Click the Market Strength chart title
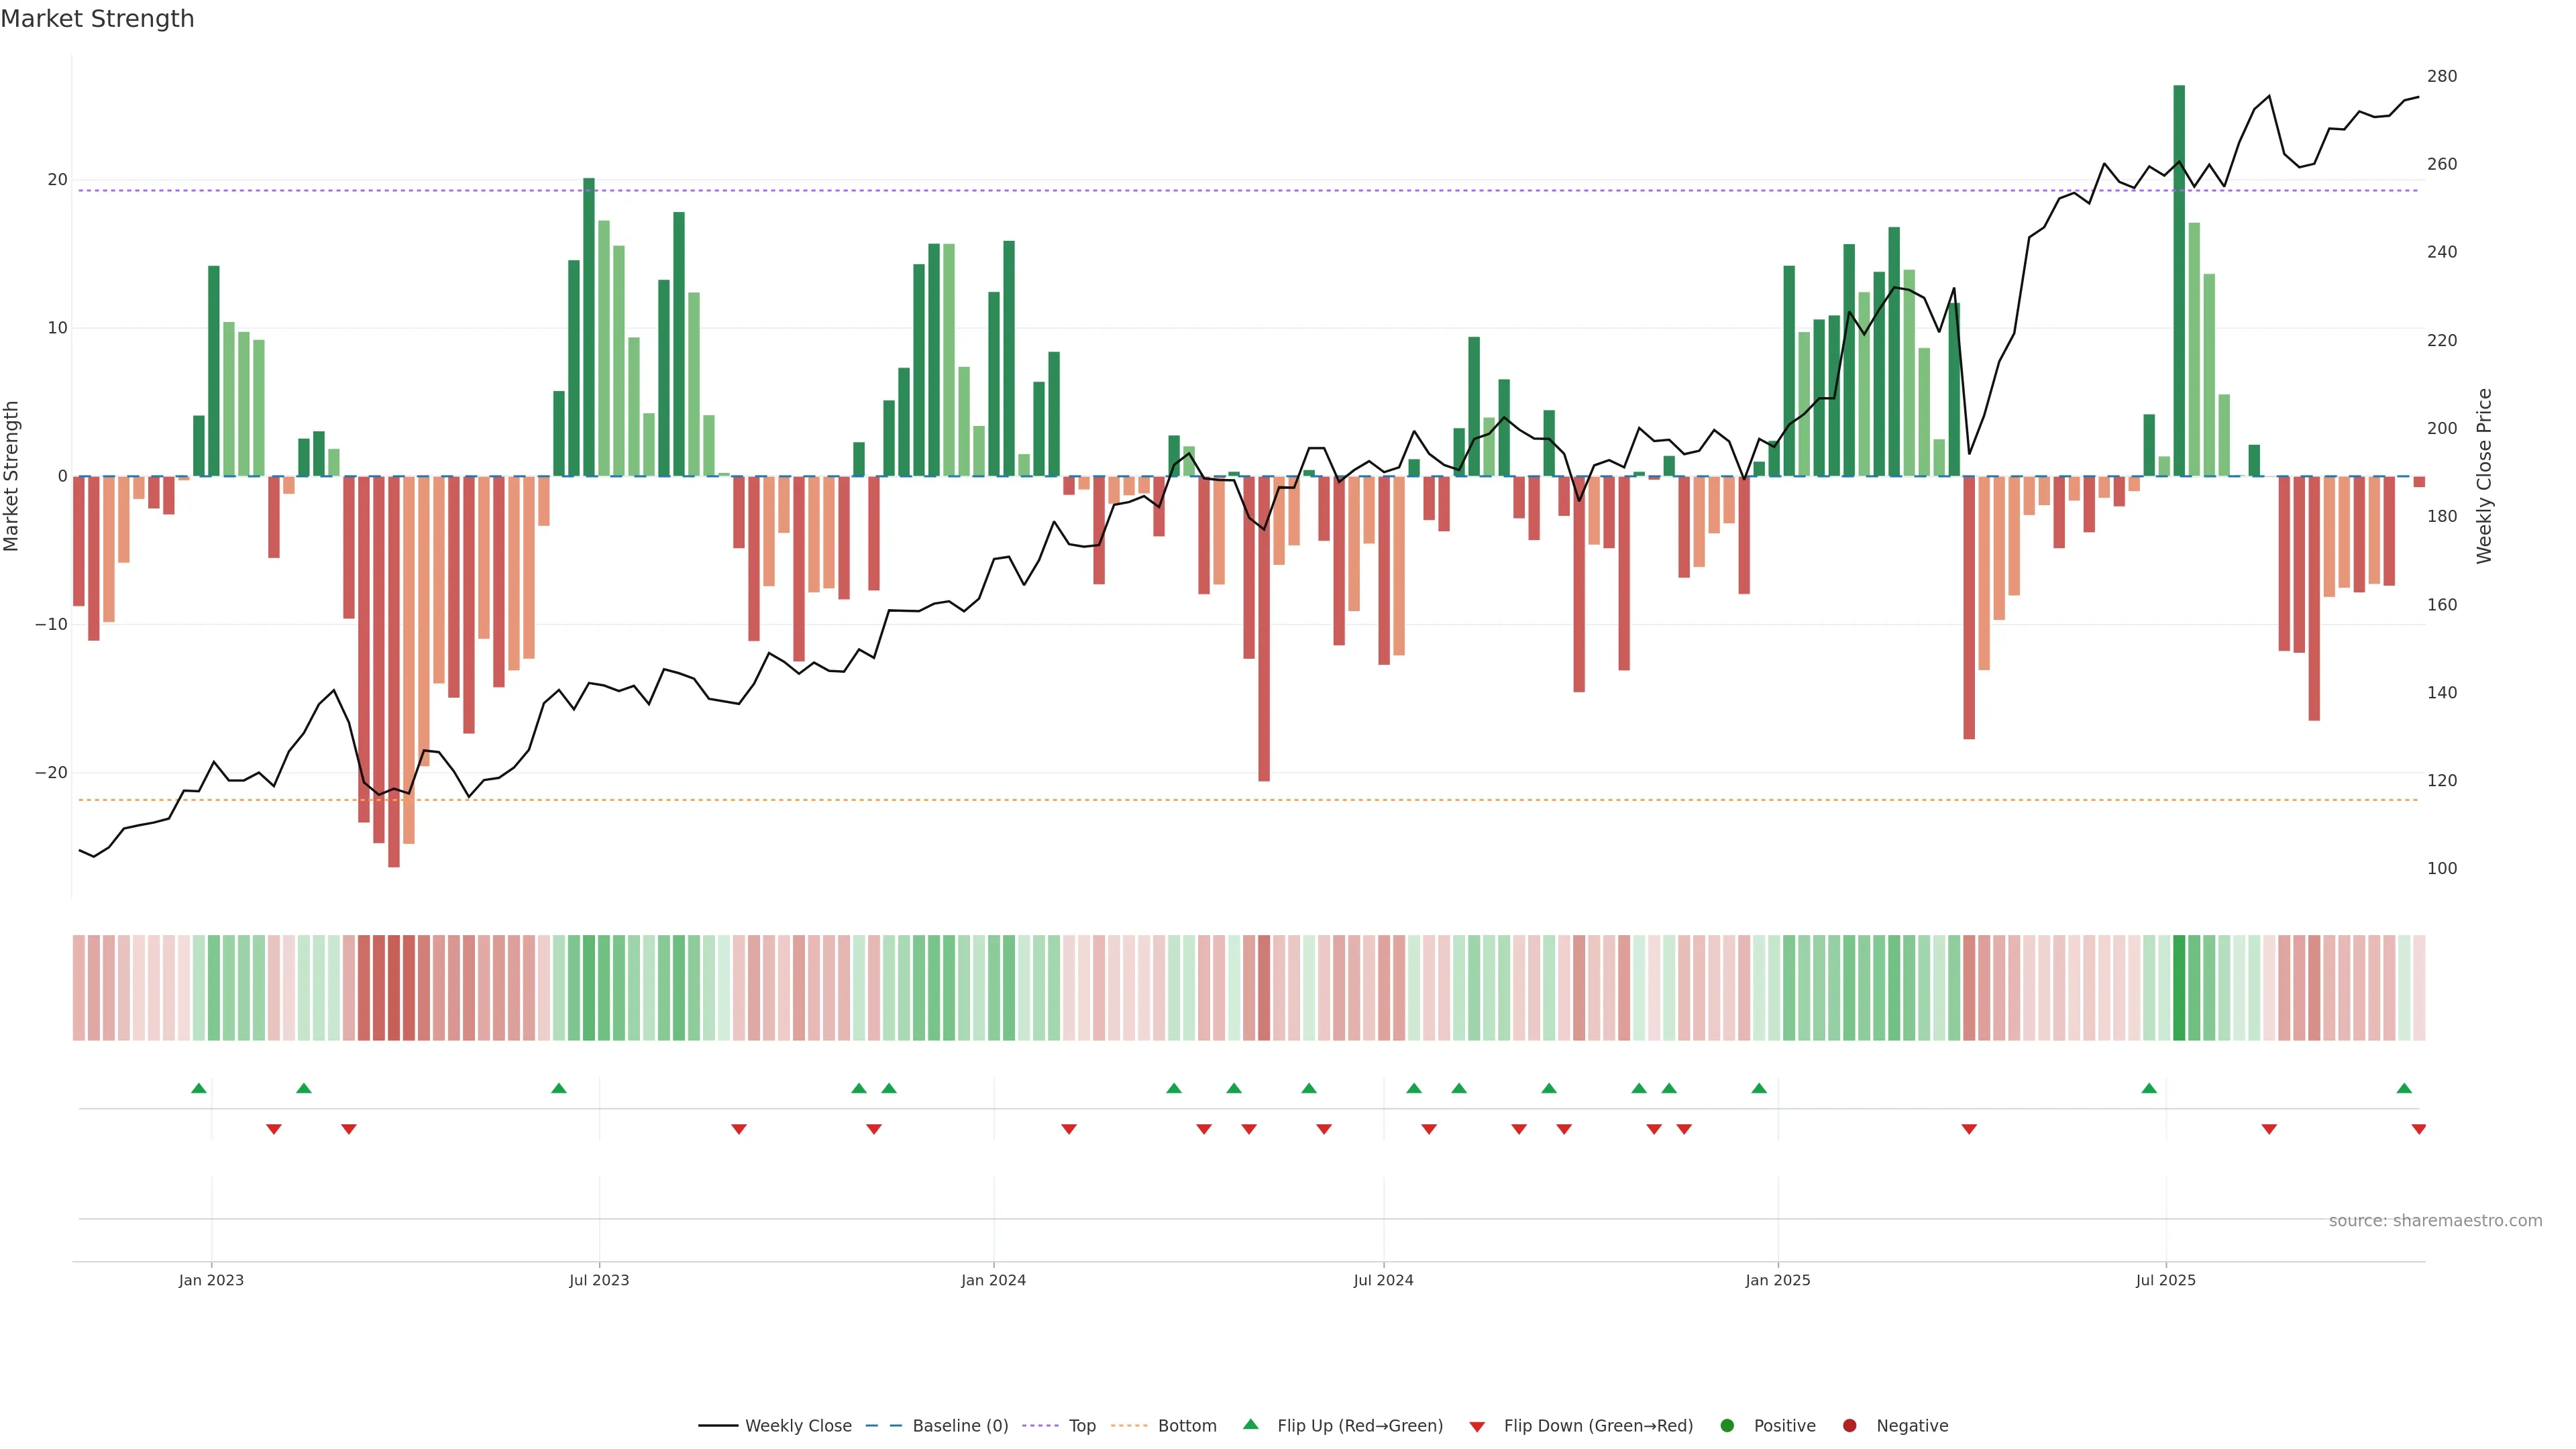This screenshot has height=1449, width=2576. (x=97, y=19)
